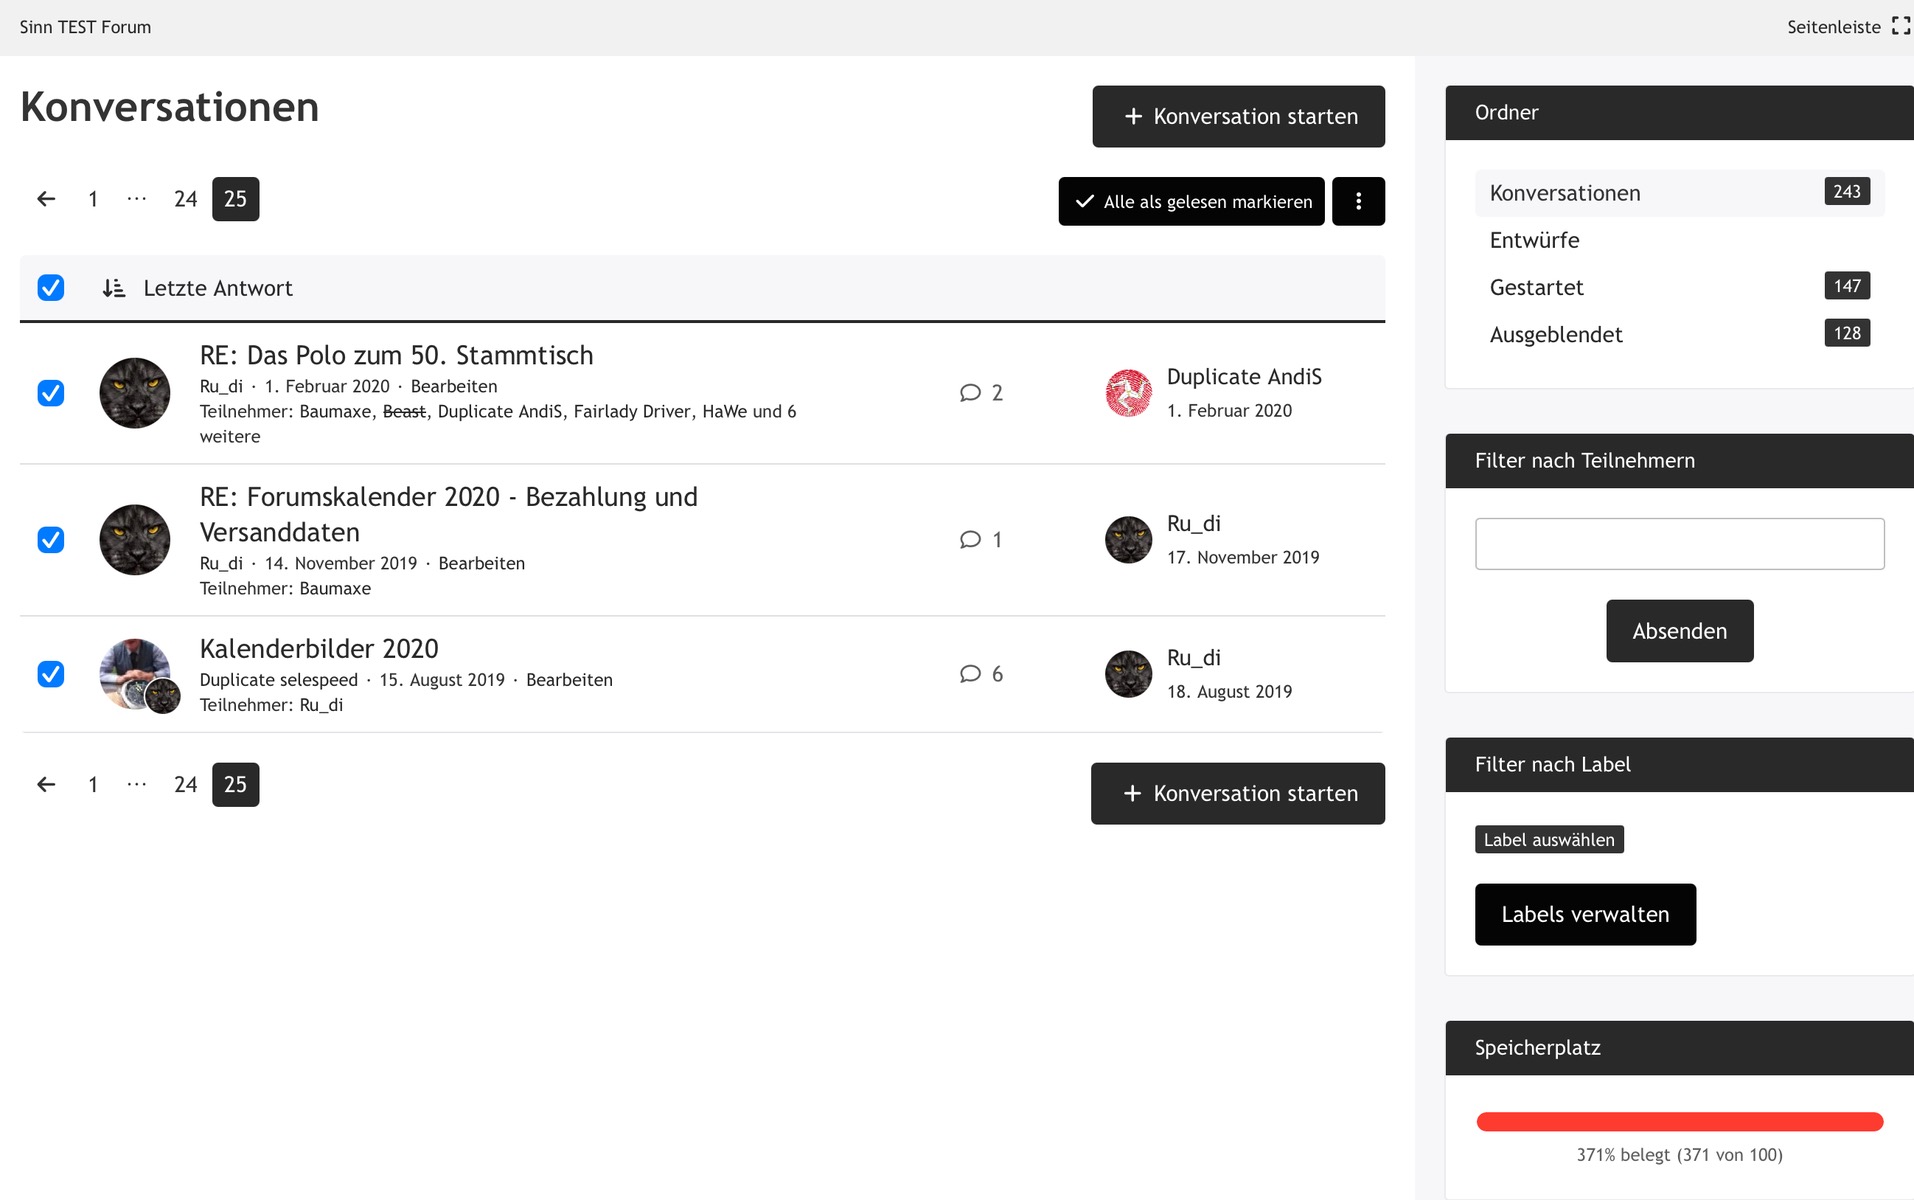Image resolution: width=1914 pixels, height=1200 pixels.
Task: Go to previous page using top arrow
Action: 46,199
